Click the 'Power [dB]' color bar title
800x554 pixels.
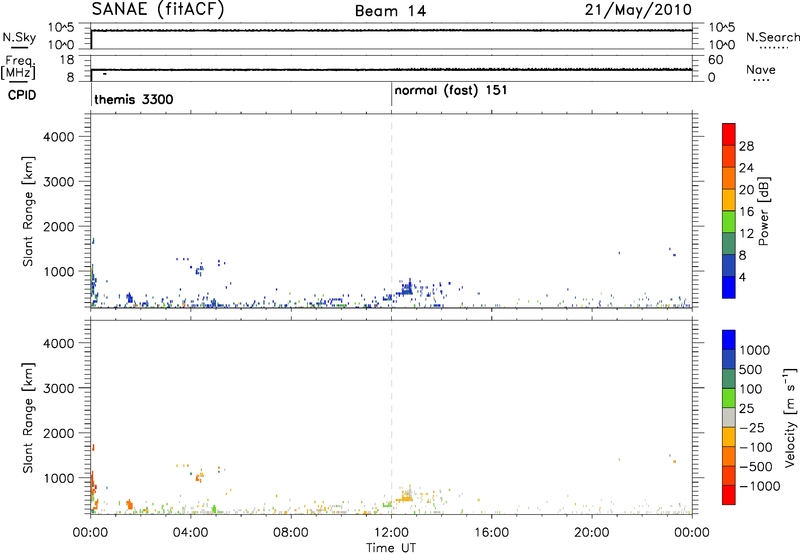(x=763, y=211)
